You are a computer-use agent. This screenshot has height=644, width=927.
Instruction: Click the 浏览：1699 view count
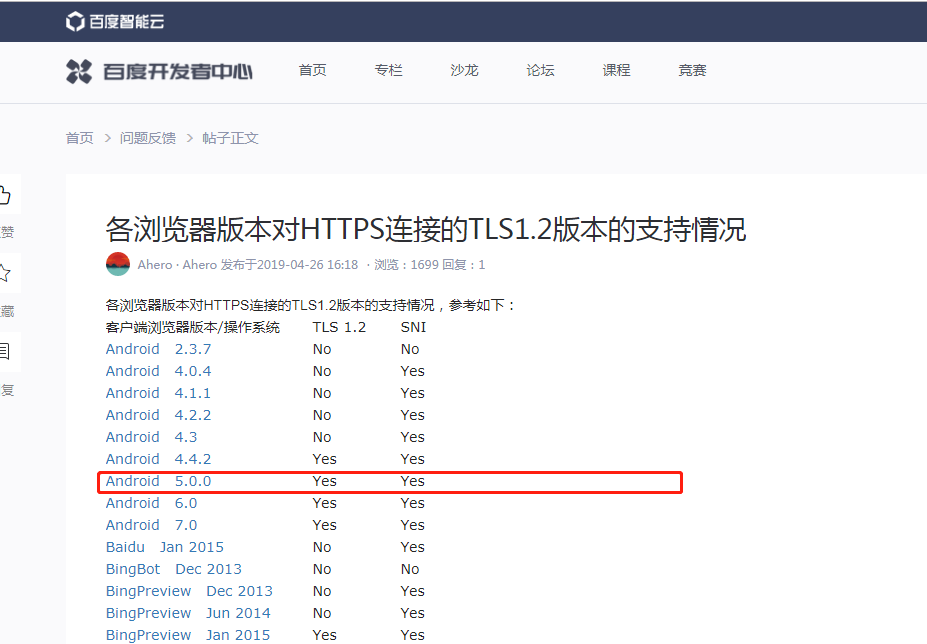coord(406,264)
